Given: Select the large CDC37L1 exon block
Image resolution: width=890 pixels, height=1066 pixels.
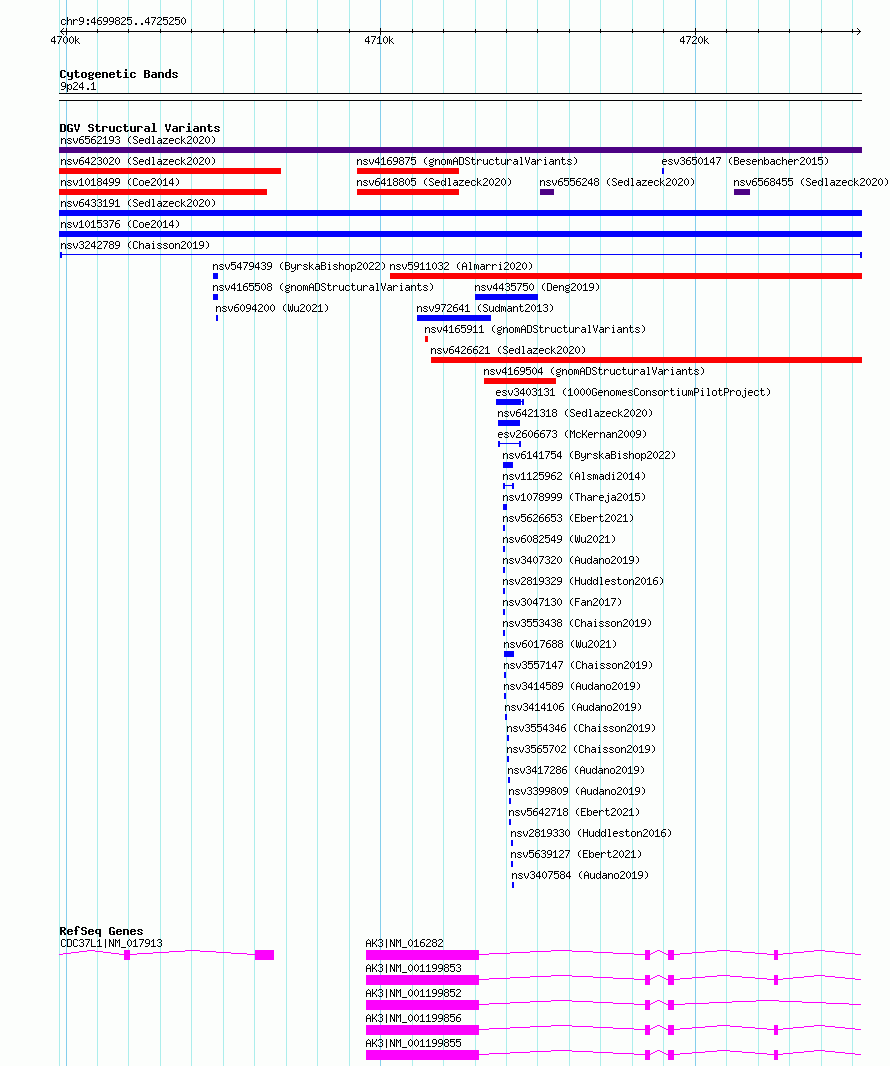Looking at the screenshot, I should [264, 955].
